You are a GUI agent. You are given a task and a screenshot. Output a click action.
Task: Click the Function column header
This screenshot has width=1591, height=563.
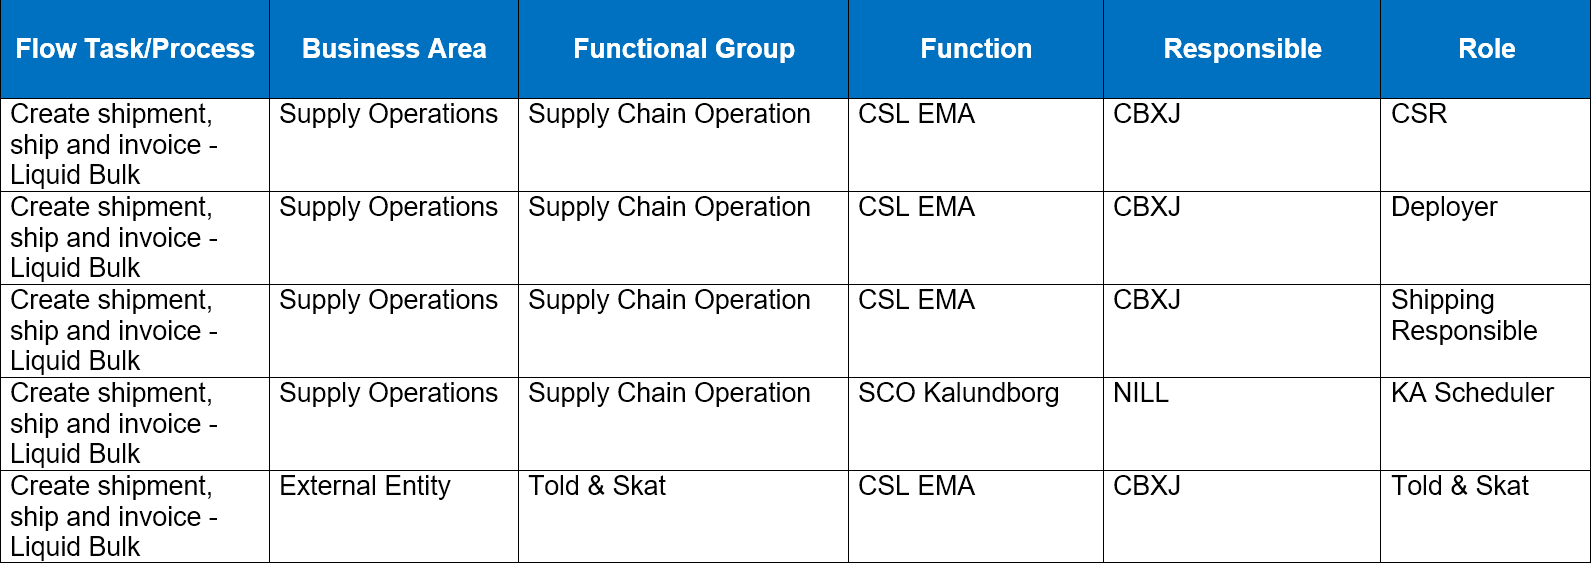[x=976, y=49]
